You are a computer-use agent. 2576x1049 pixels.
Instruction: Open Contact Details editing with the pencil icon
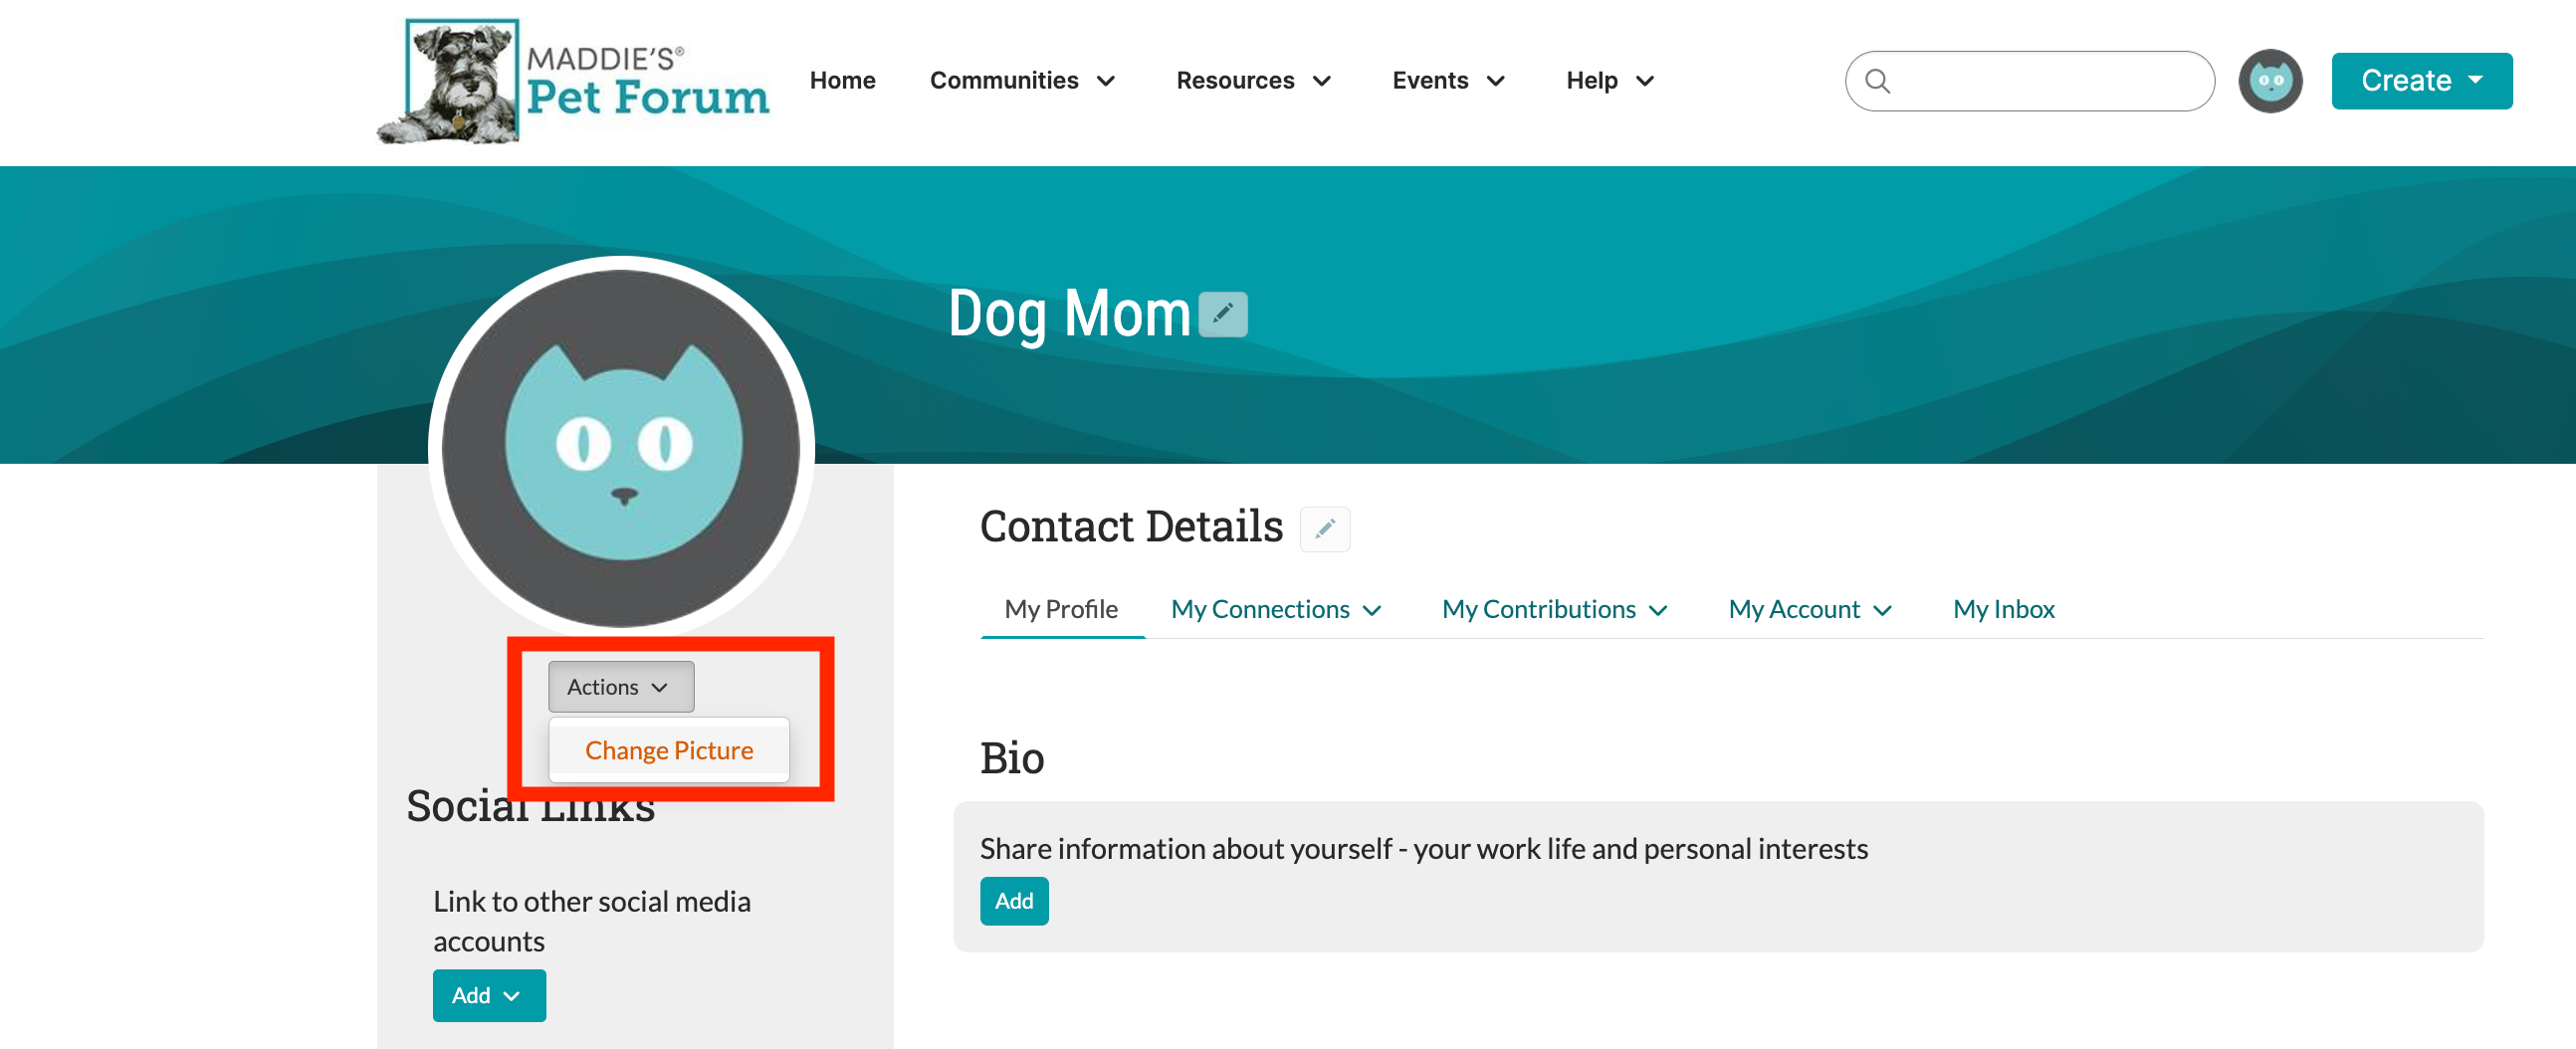1325,529
